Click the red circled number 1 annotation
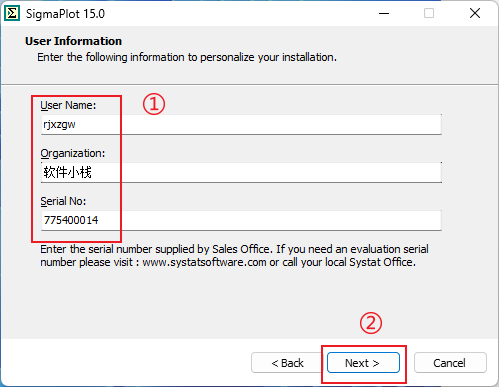The height and width of the screenshot is (387, 499). point(154,104)
